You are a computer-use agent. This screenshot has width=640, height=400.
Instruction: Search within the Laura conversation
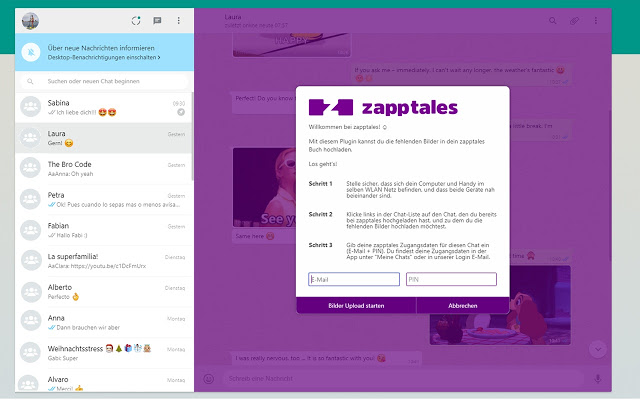pos(552,20)
